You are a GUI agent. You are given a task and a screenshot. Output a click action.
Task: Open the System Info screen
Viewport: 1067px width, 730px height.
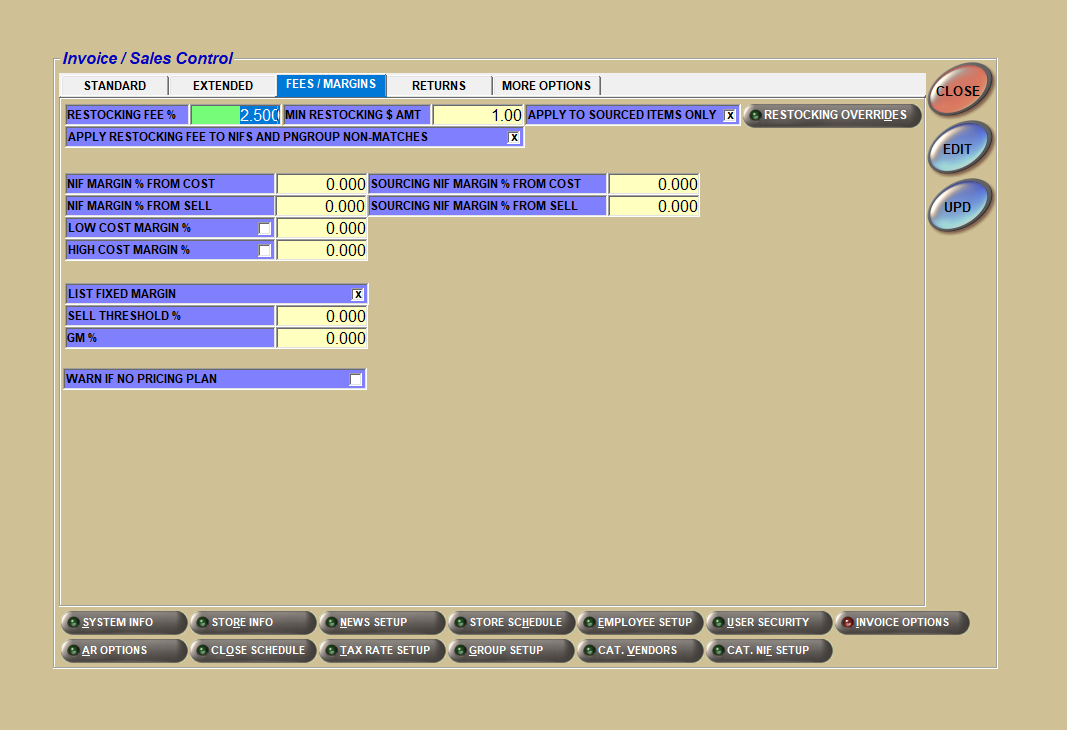124,623
